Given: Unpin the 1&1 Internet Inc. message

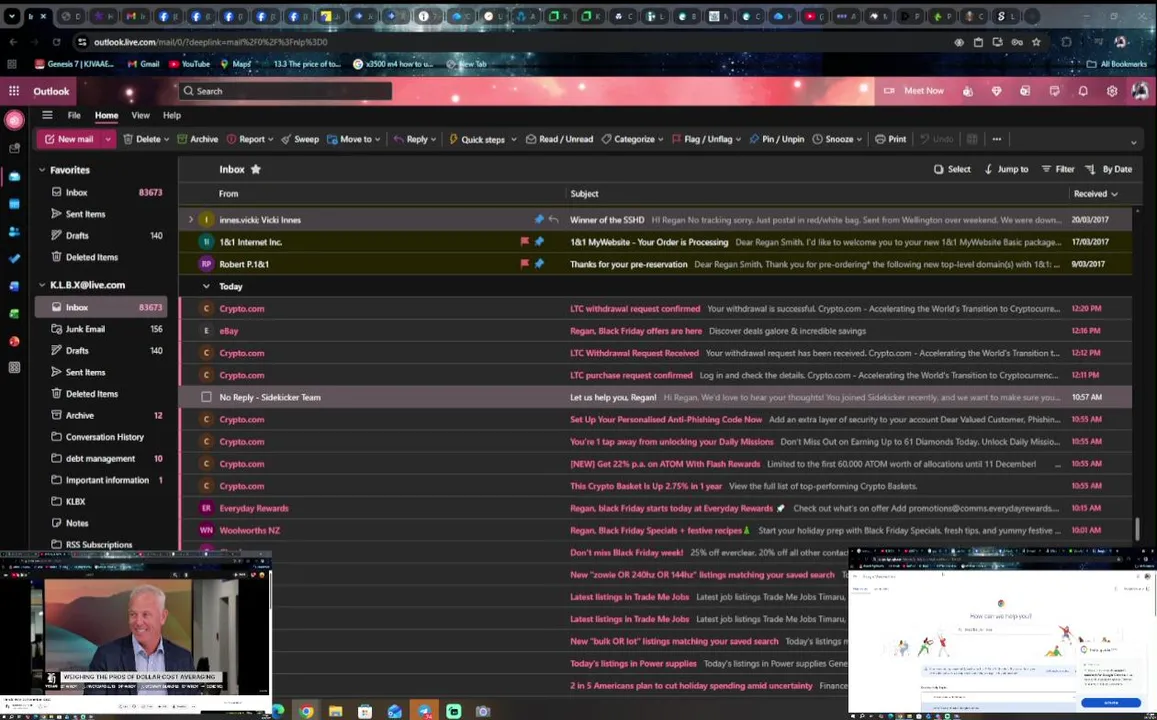Looking at the screenshot, I should tap(539, 241).
